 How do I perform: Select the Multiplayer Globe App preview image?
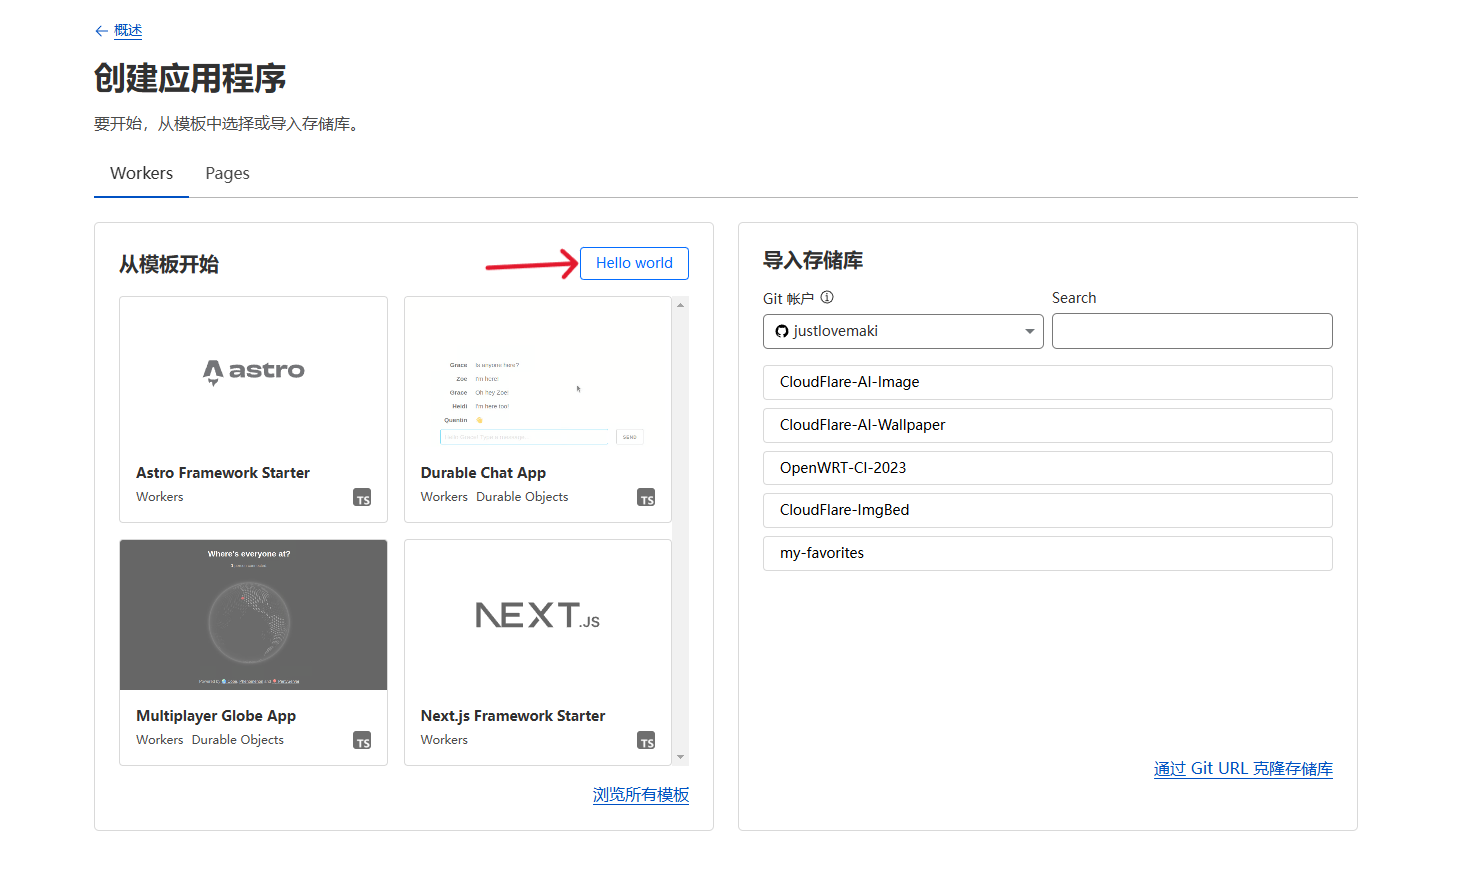tap(253, 615)
